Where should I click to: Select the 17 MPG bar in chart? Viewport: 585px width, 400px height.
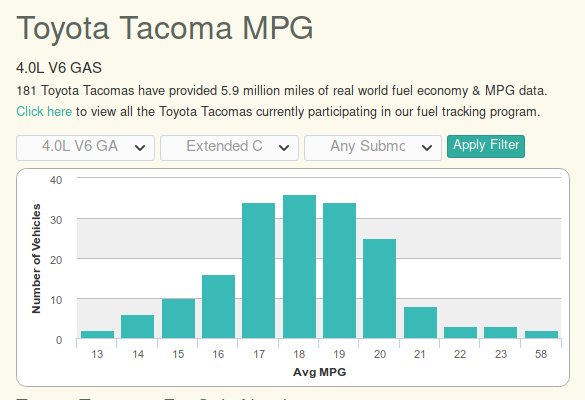click(259, 271)
